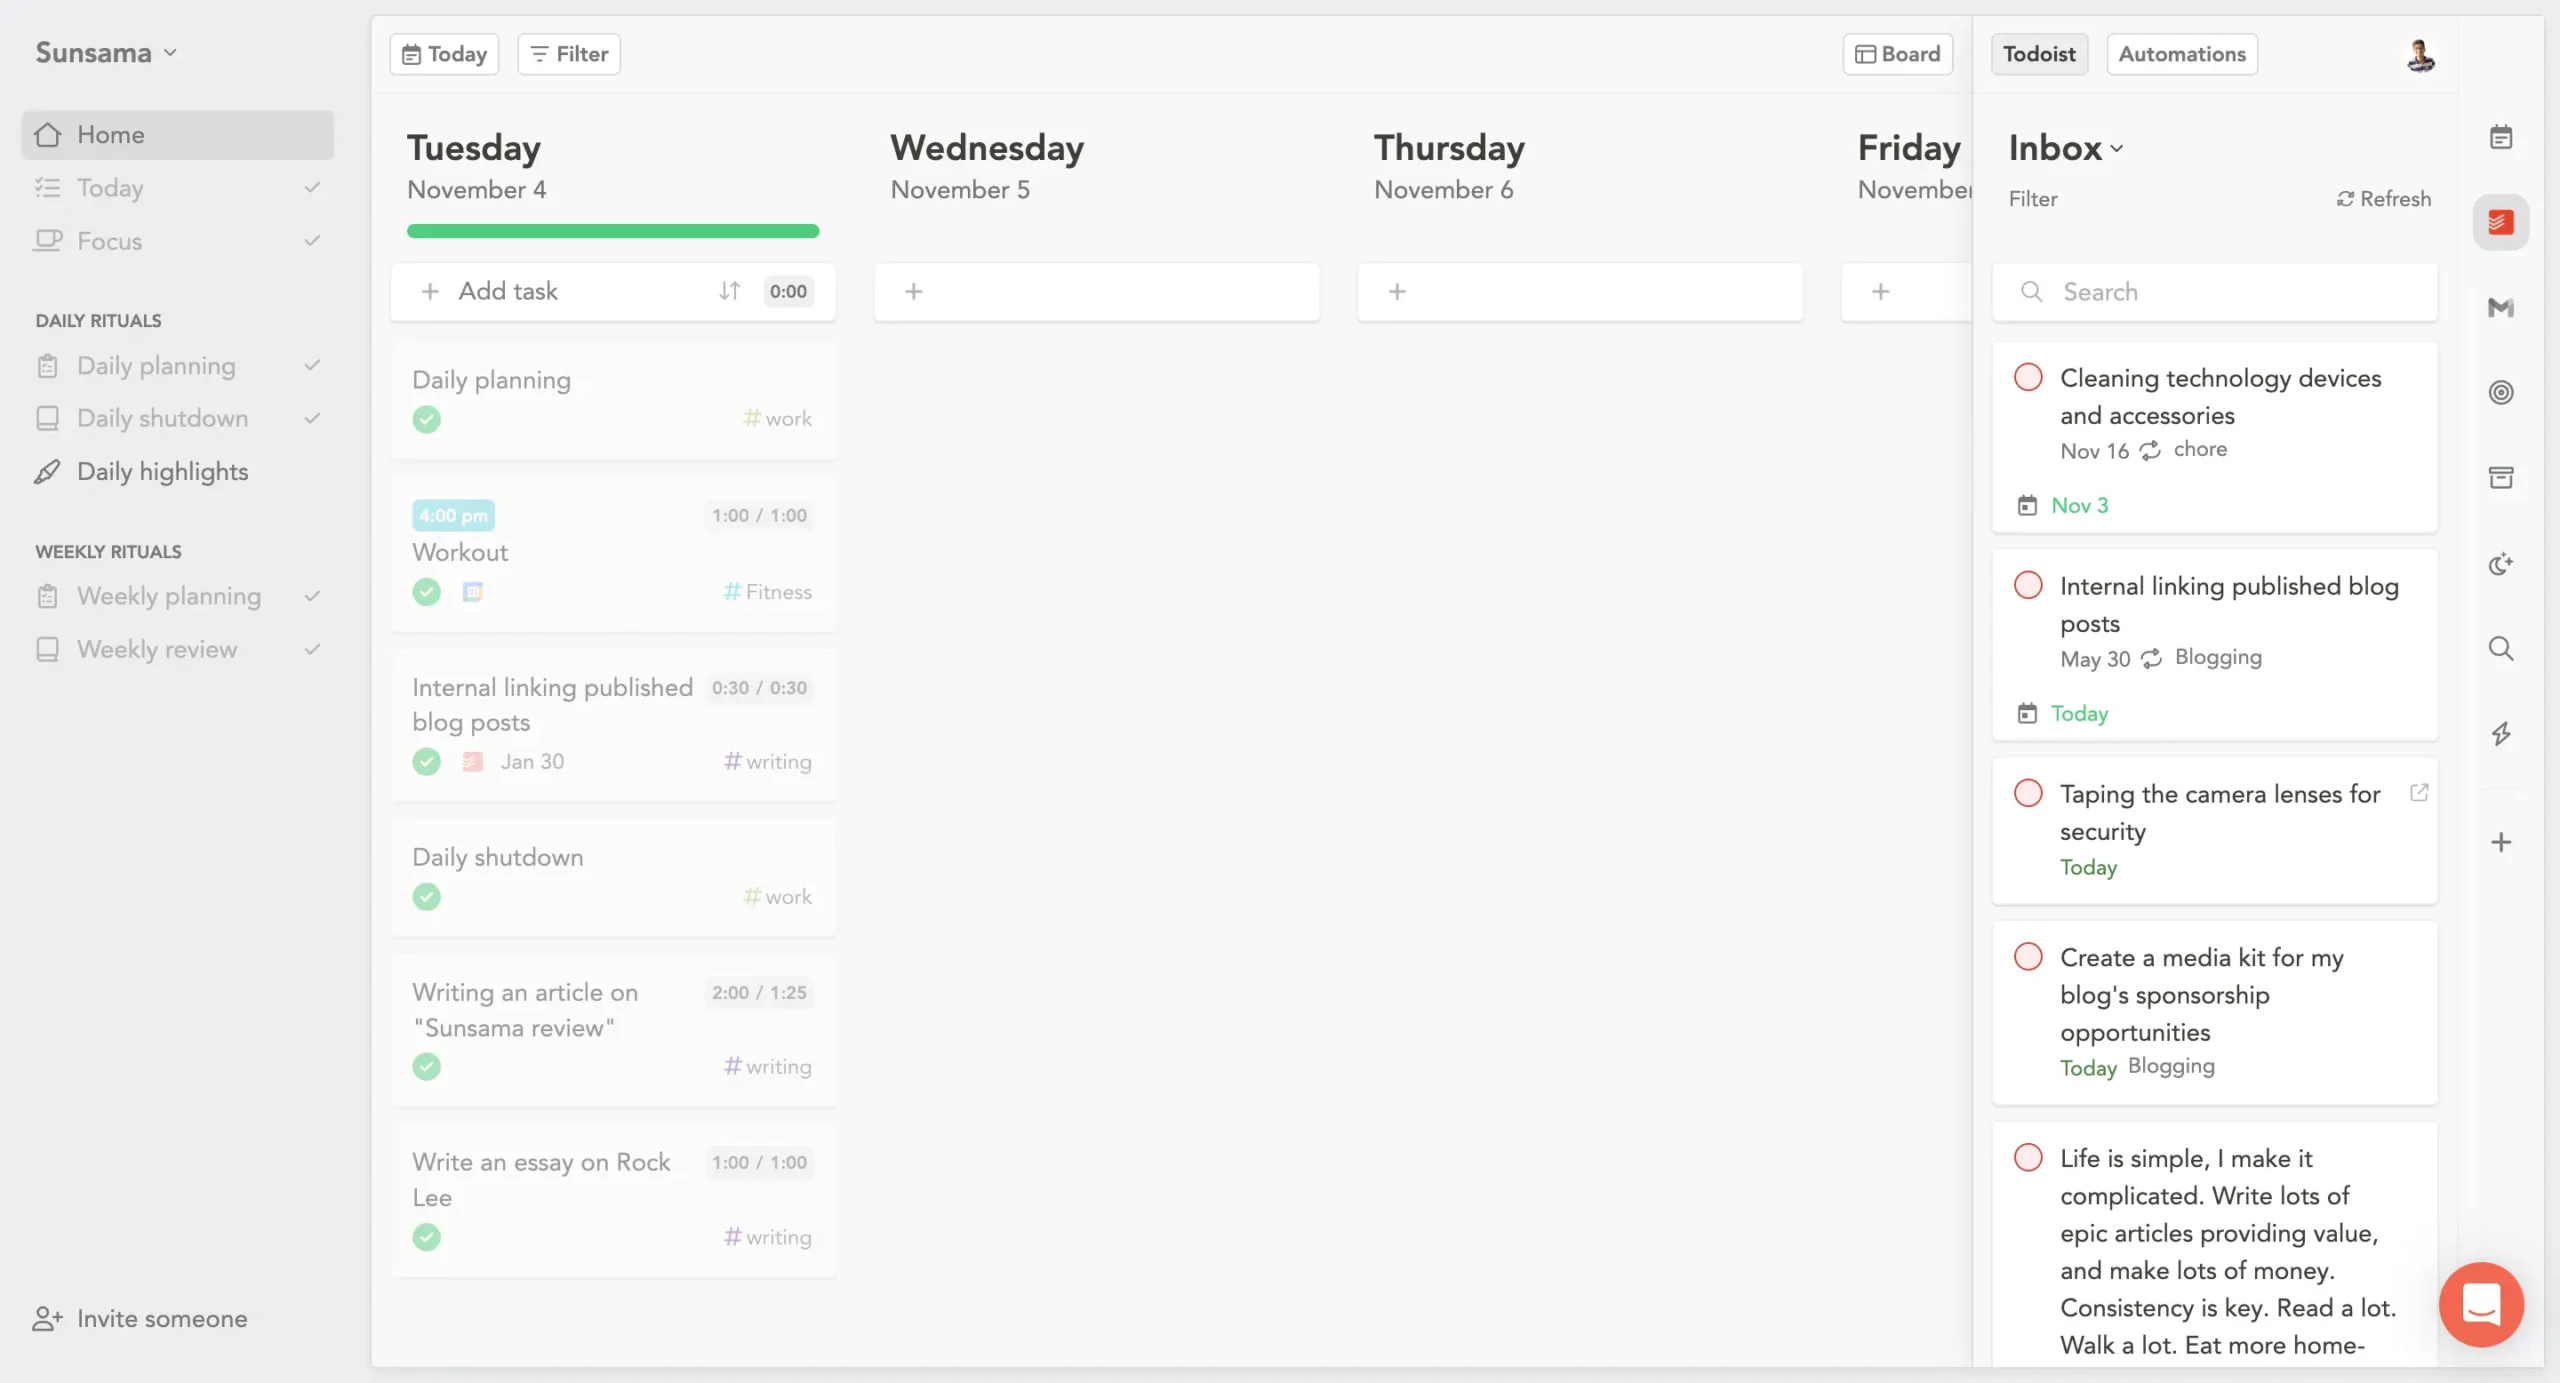
Task: Open the Gmail integration icon
Action: tap(2501, 308)
